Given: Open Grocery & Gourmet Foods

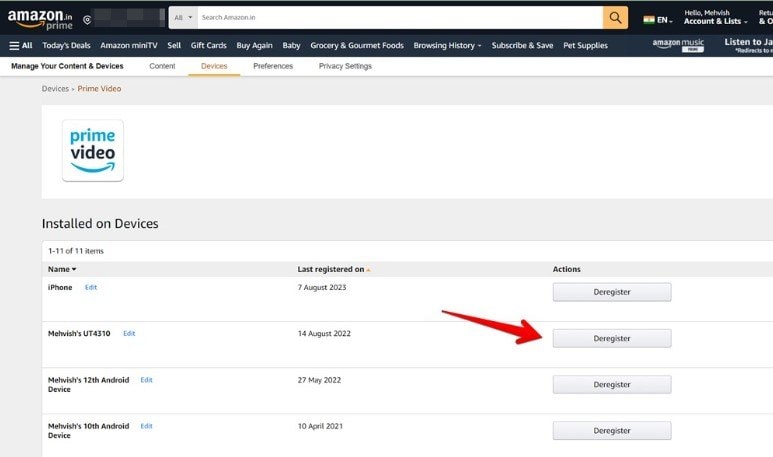Looking at the screenshot, I should (x=357, y=45).
